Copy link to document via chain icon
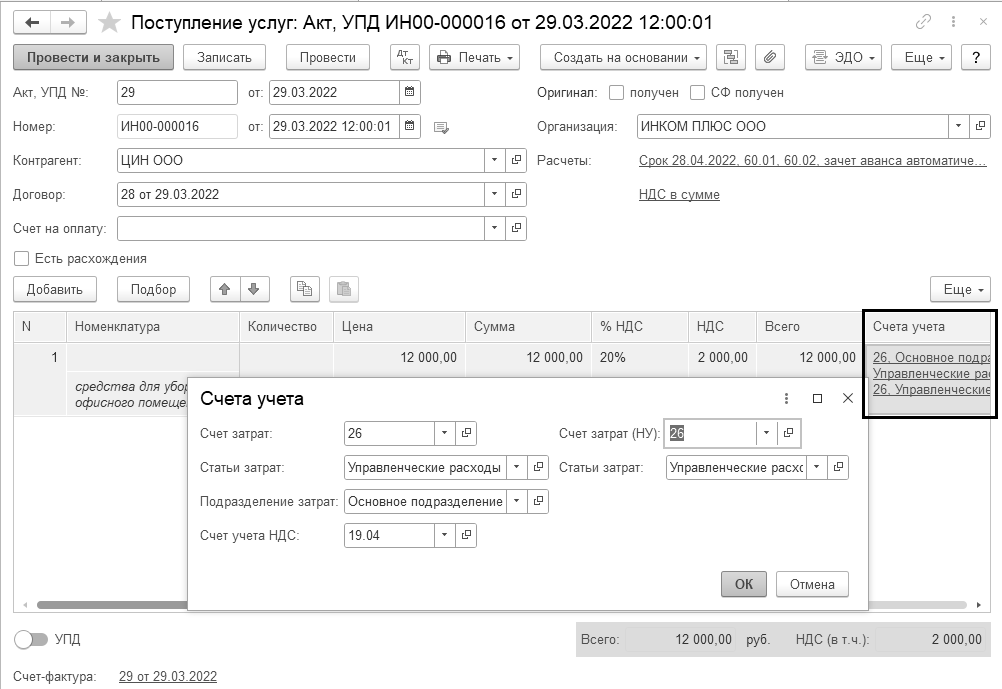The height and width of the screenshot is (689, 1002). [x=923, y=22]
